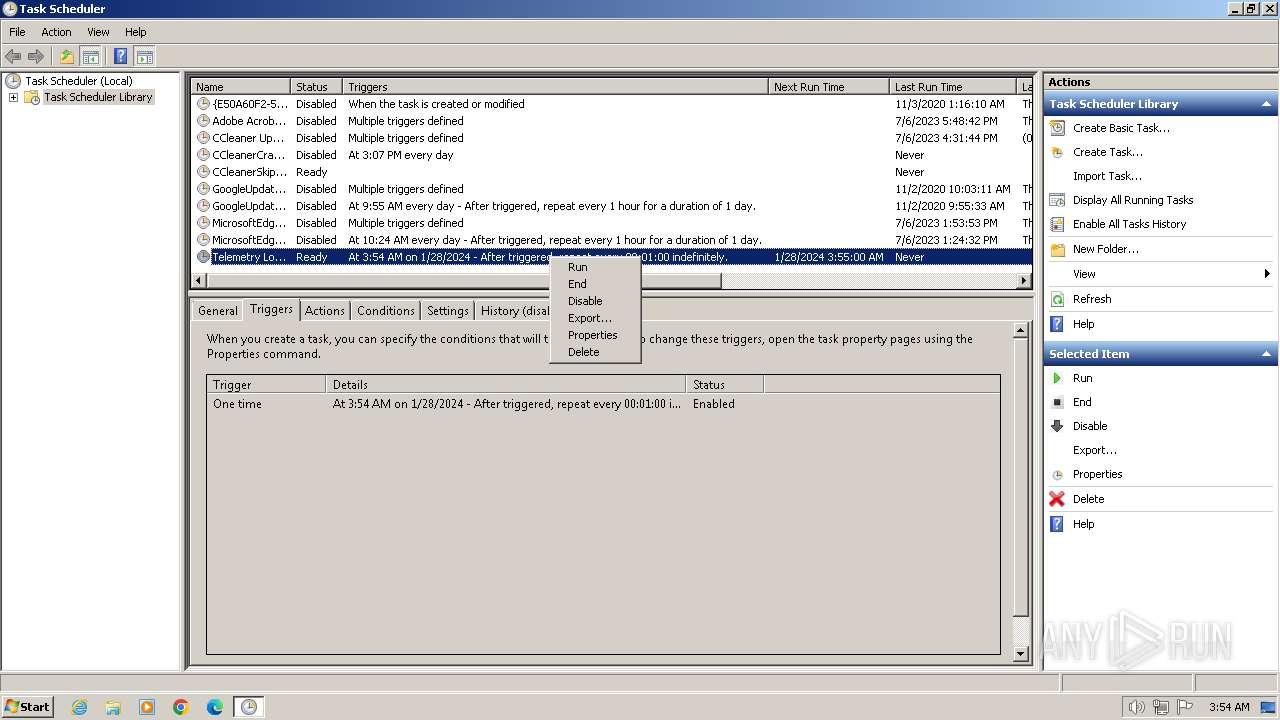Click the Up one level folder icon
Image resolution: width=1280 pixels, height=720 pixels.
coord(67,56)
